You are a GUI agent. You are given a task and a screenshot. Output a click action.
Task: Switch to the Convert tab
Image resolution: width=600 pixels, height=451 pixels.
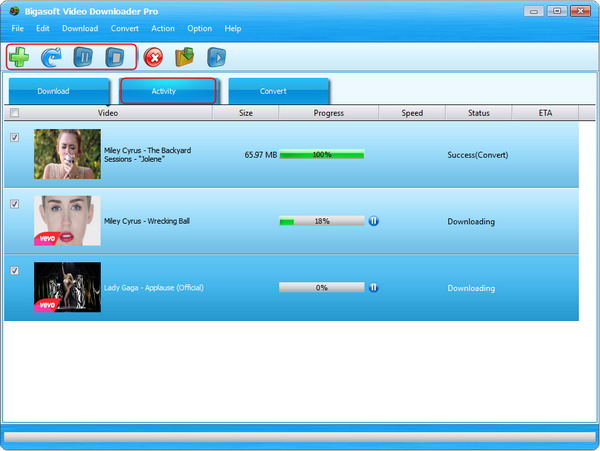click(x=279, y=91)
